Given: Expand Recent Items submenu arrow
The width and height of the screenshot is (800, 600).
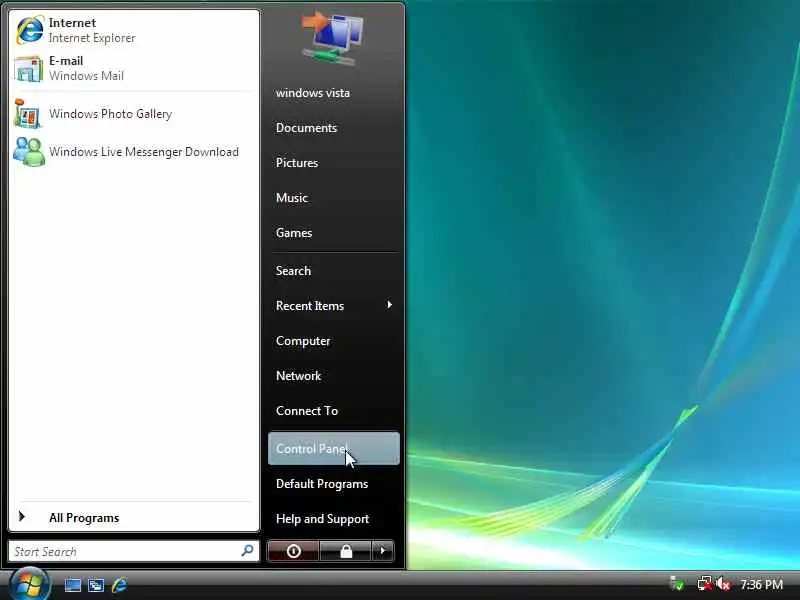Looking at the screenshot, I should (x=389, y=305).
